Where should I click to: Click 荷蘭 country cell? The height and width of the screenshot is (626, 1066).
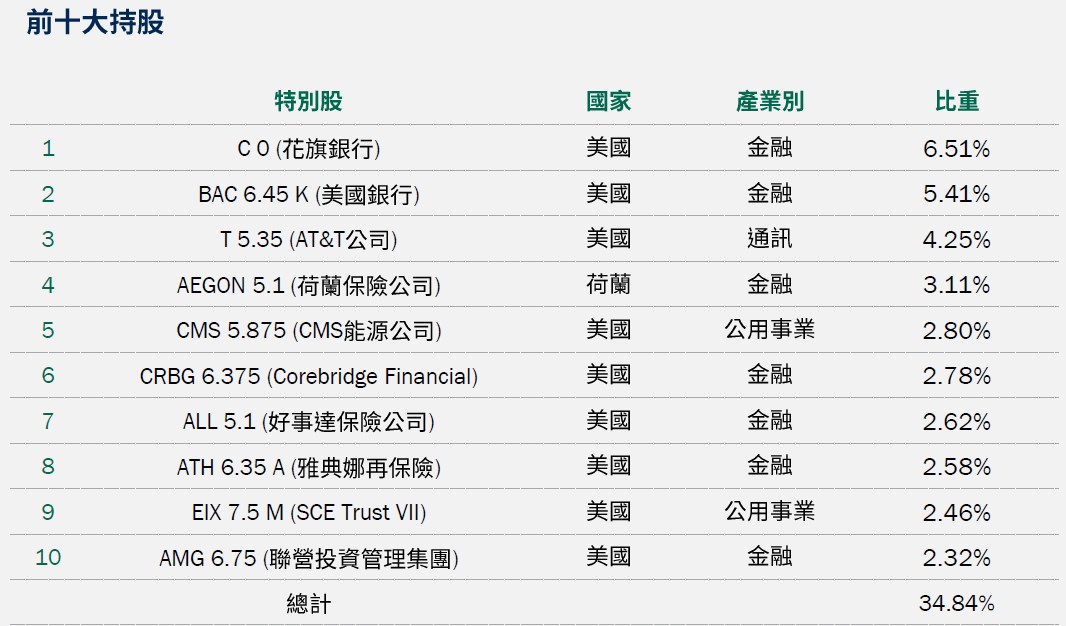coord(608,285)
